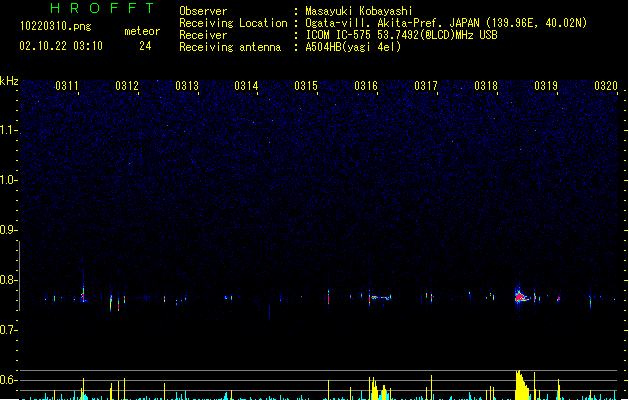Select the file name 10220310.png
The width and height of the screenshot is (629, 400).
(x=56, y=26)
